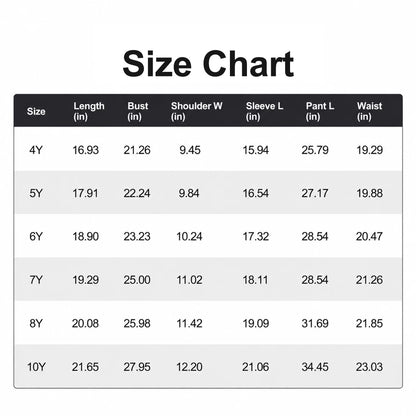Select the Waist (in) column header
Viewport: 416px width, 416px height.
pyautogui.click(x=369, y=111)
